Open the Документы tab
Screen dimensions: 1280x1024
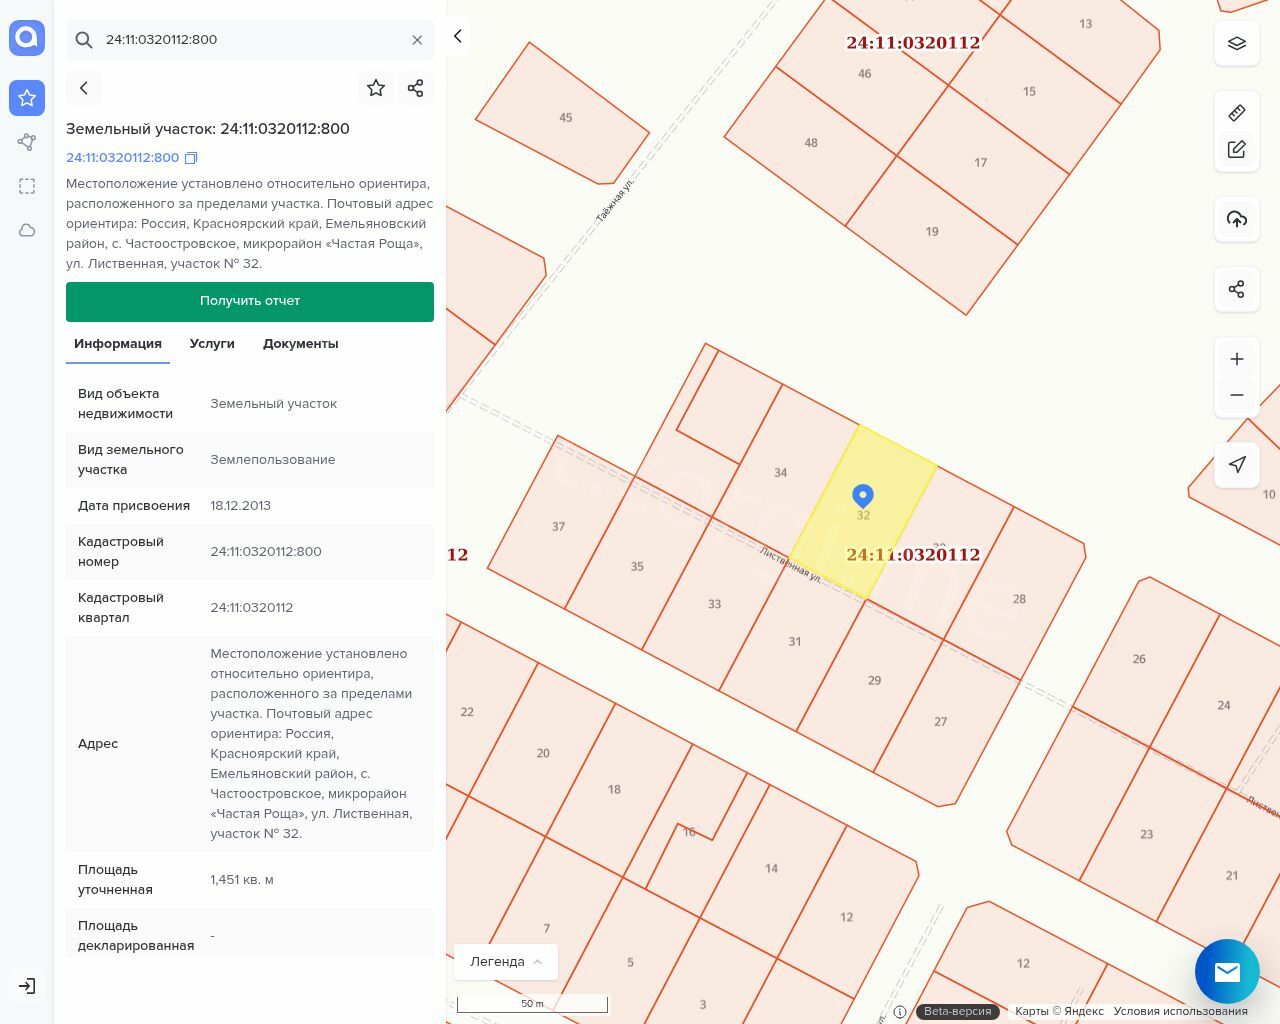pyautogui.click(x=300, y=344)
